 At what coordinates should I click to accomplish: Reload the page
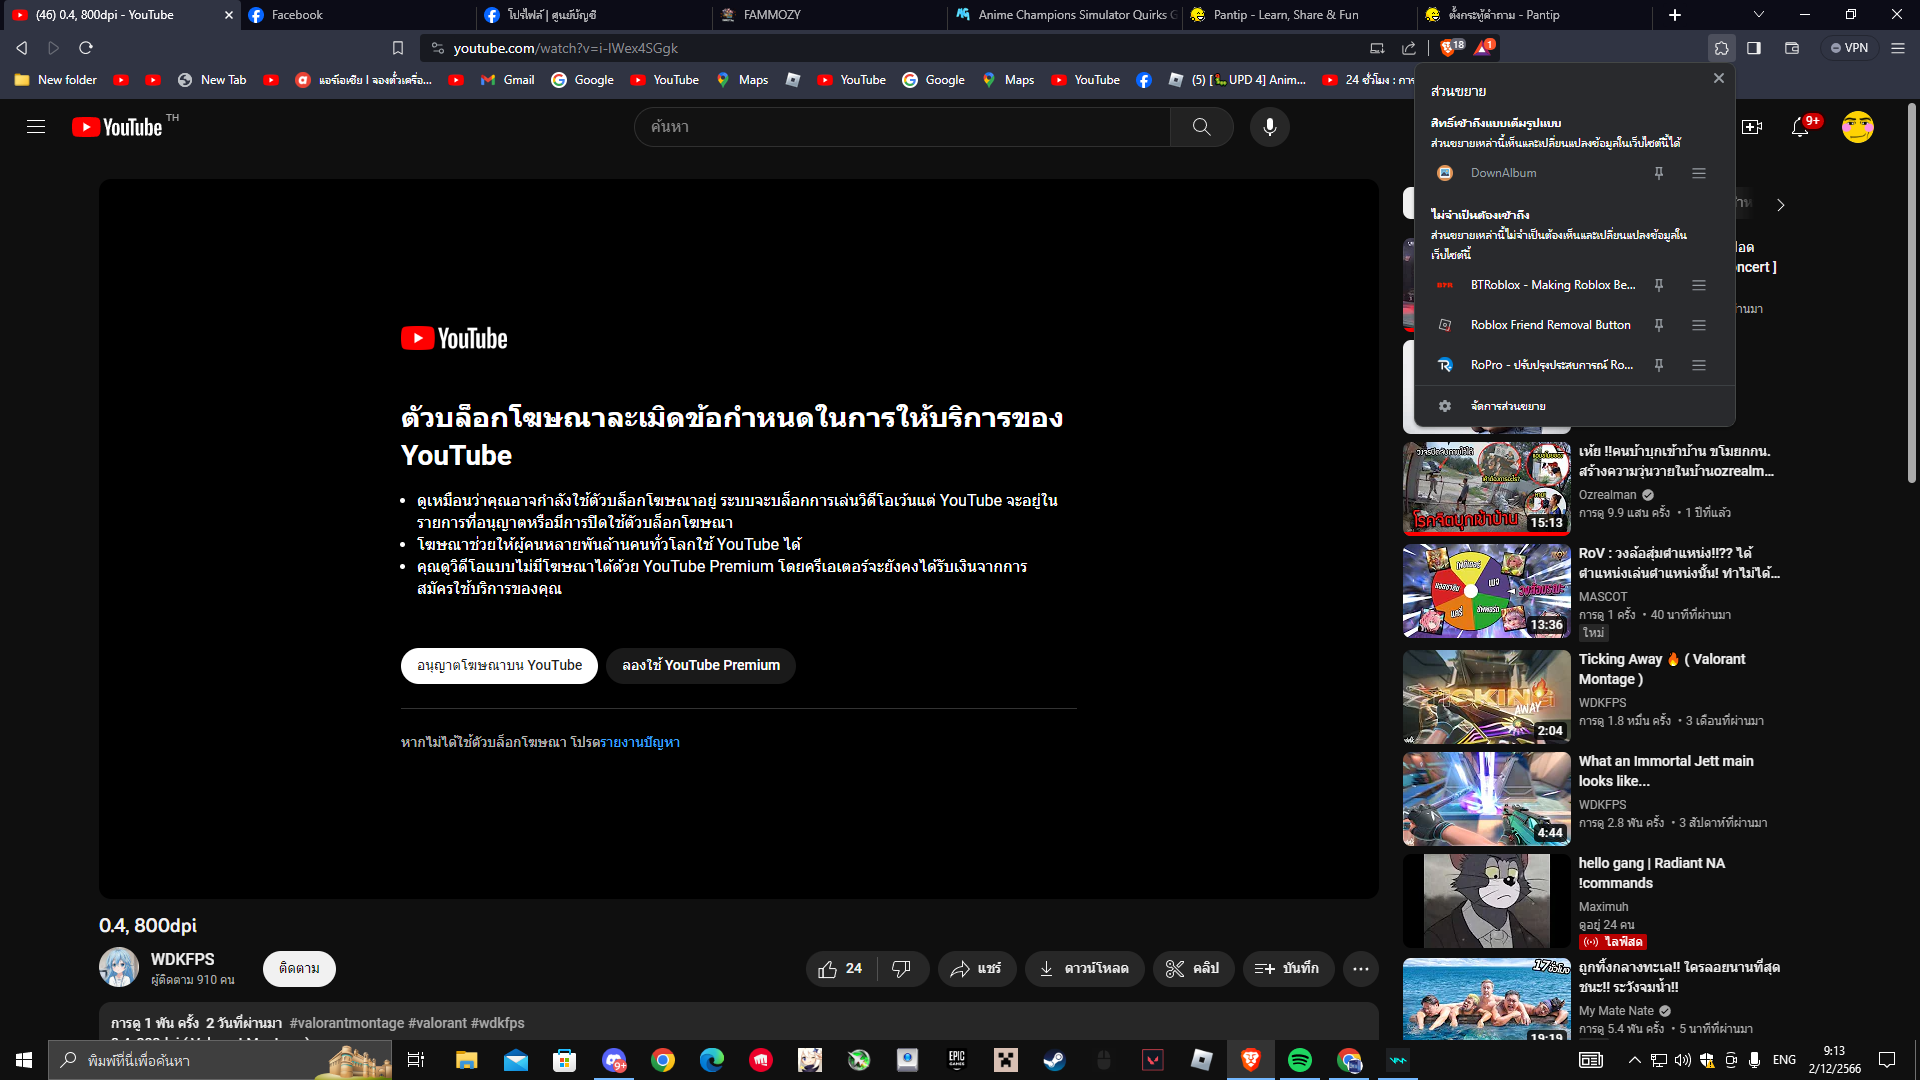(86, 48)
